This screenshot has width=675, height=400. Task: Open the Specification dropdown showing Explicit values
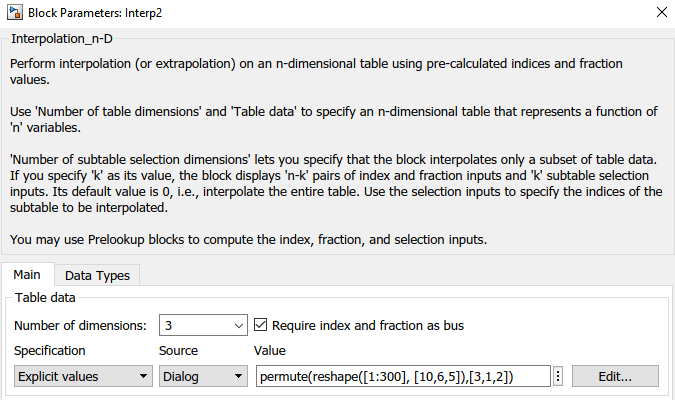(81, 376)
